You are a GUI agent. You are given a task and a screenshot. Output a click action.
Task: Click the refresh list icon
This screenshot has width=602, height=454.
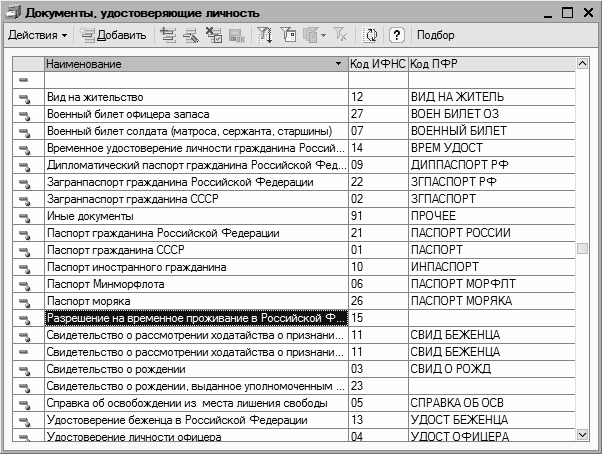(x=371, y=35)
